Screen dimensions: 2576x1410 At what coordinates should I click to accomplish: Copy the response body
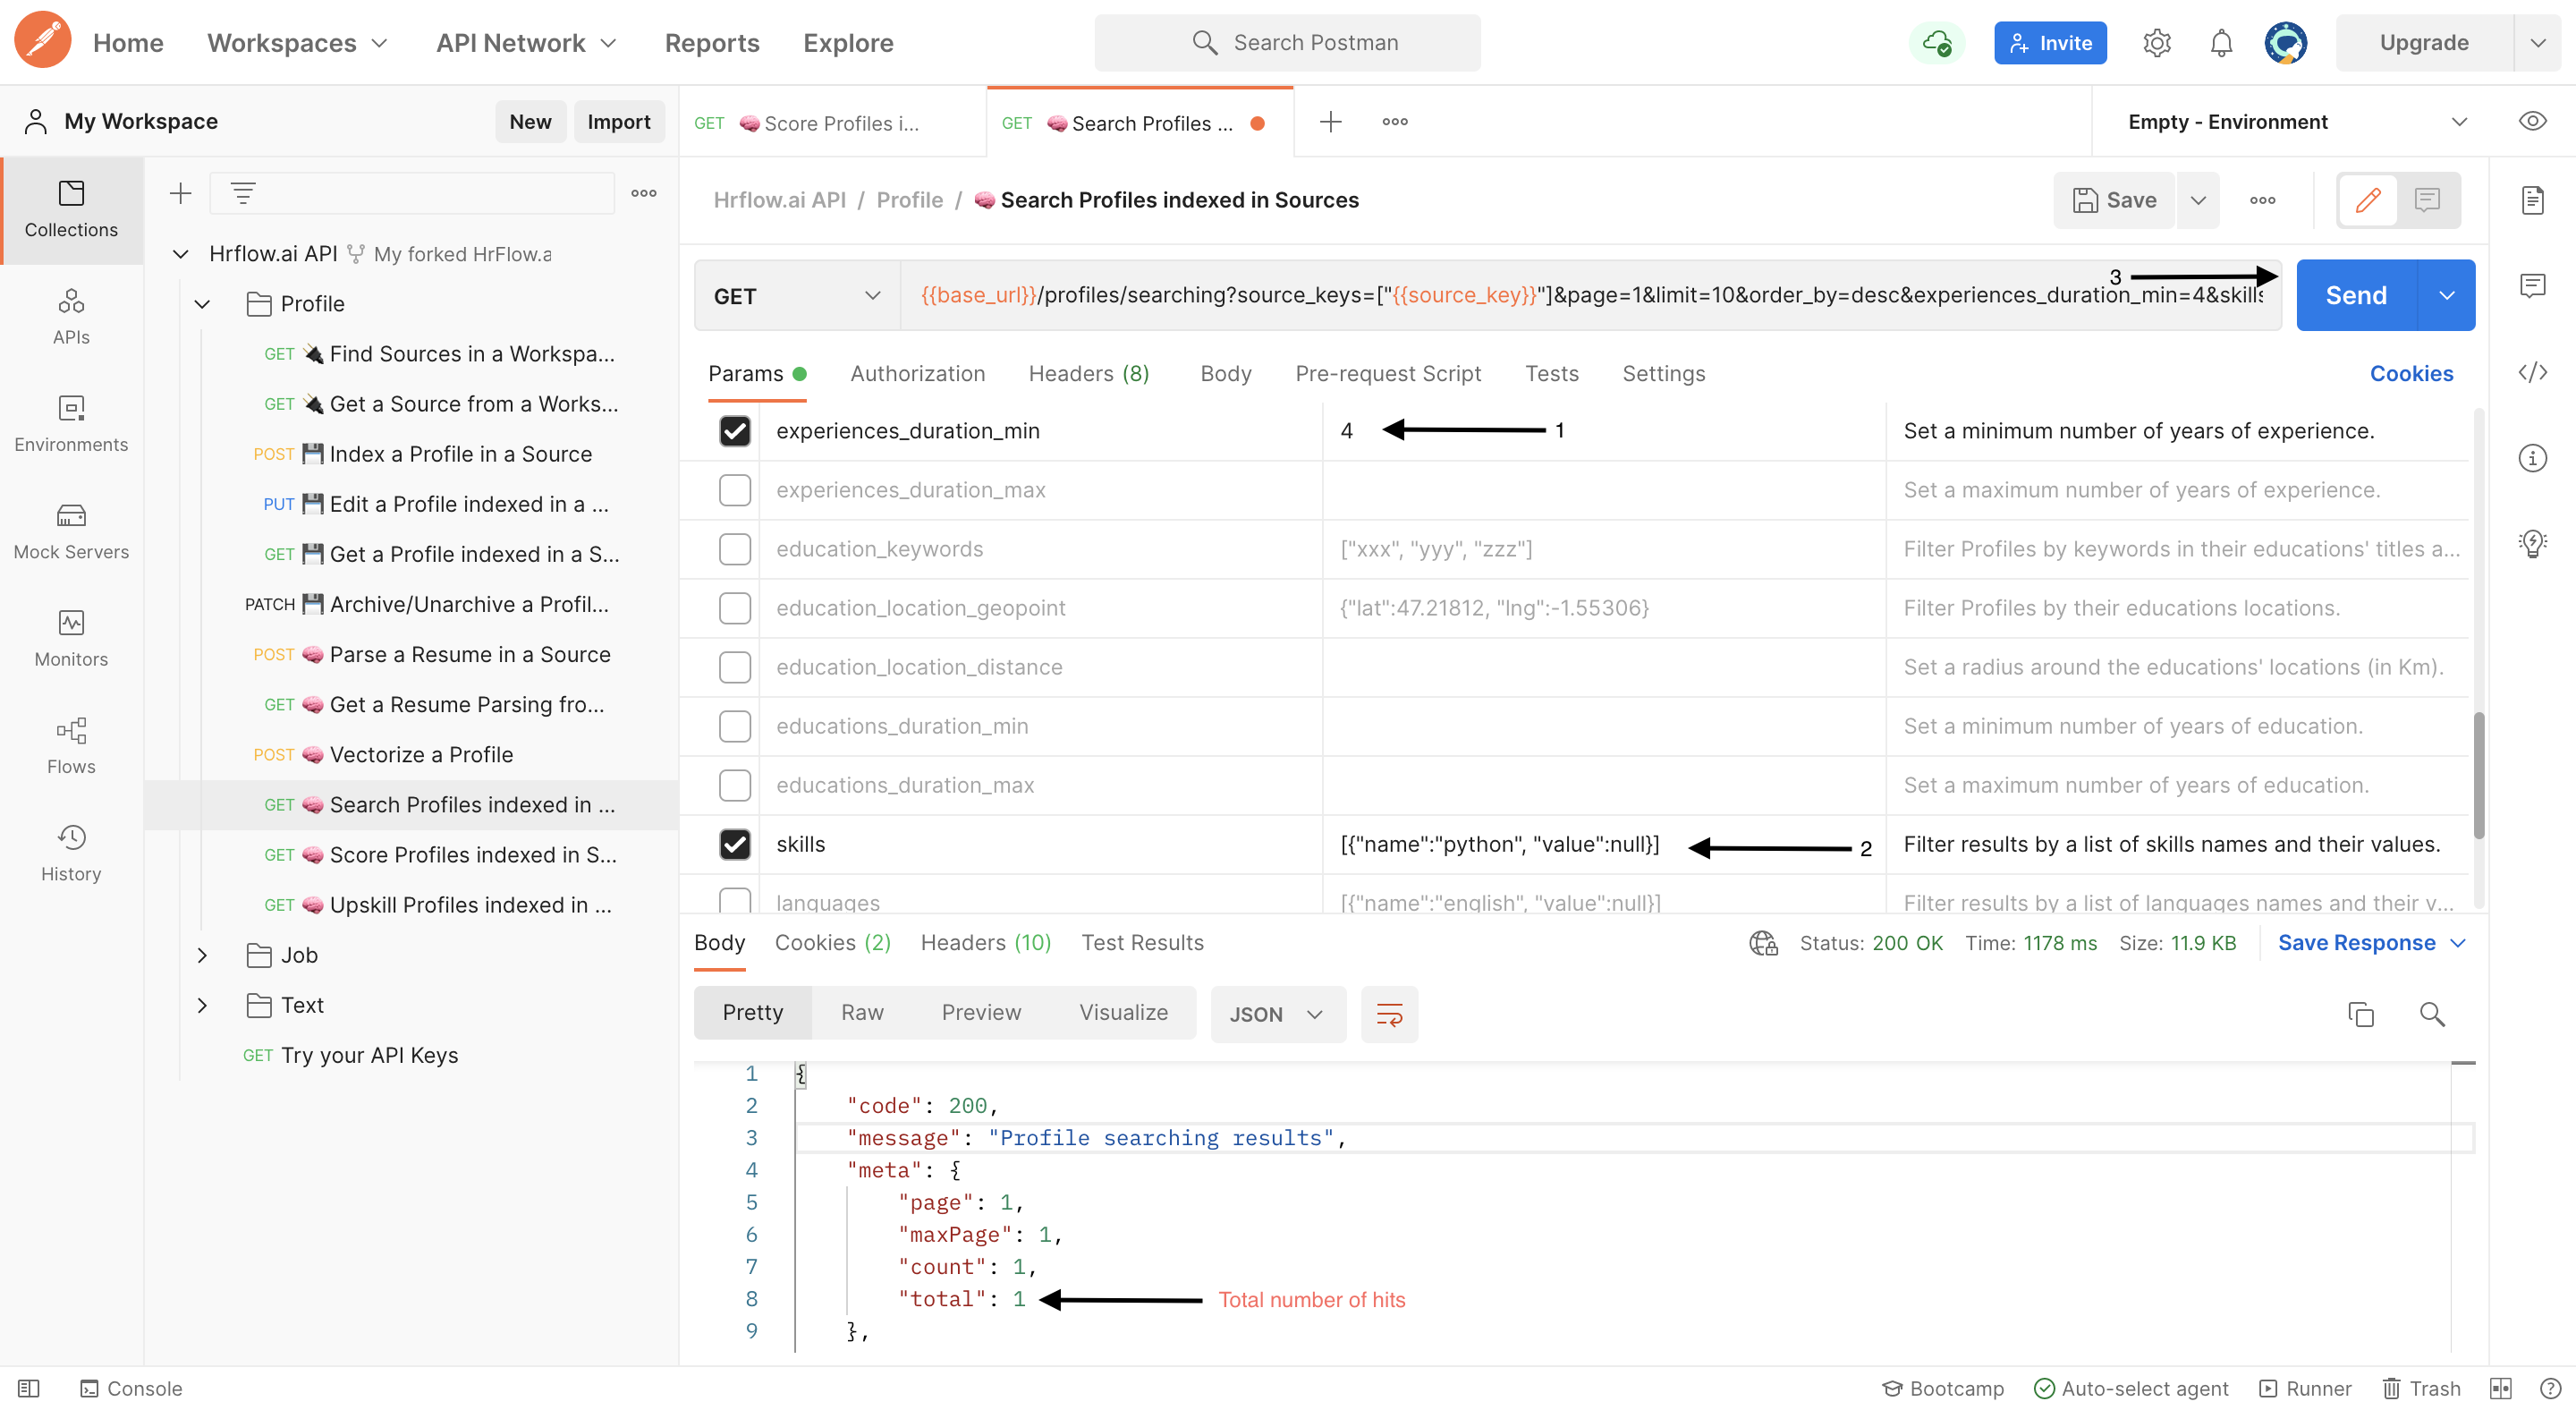click(x=2360, y=1014)
